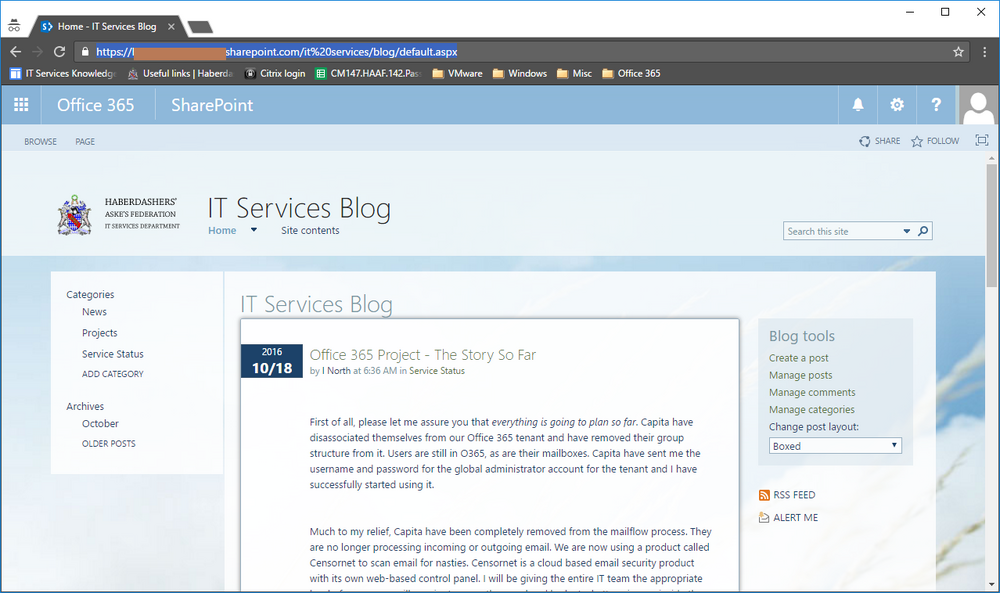Open the Windows bookmarks folder
The image size is (1000, 593).
(x=520, y=73)
